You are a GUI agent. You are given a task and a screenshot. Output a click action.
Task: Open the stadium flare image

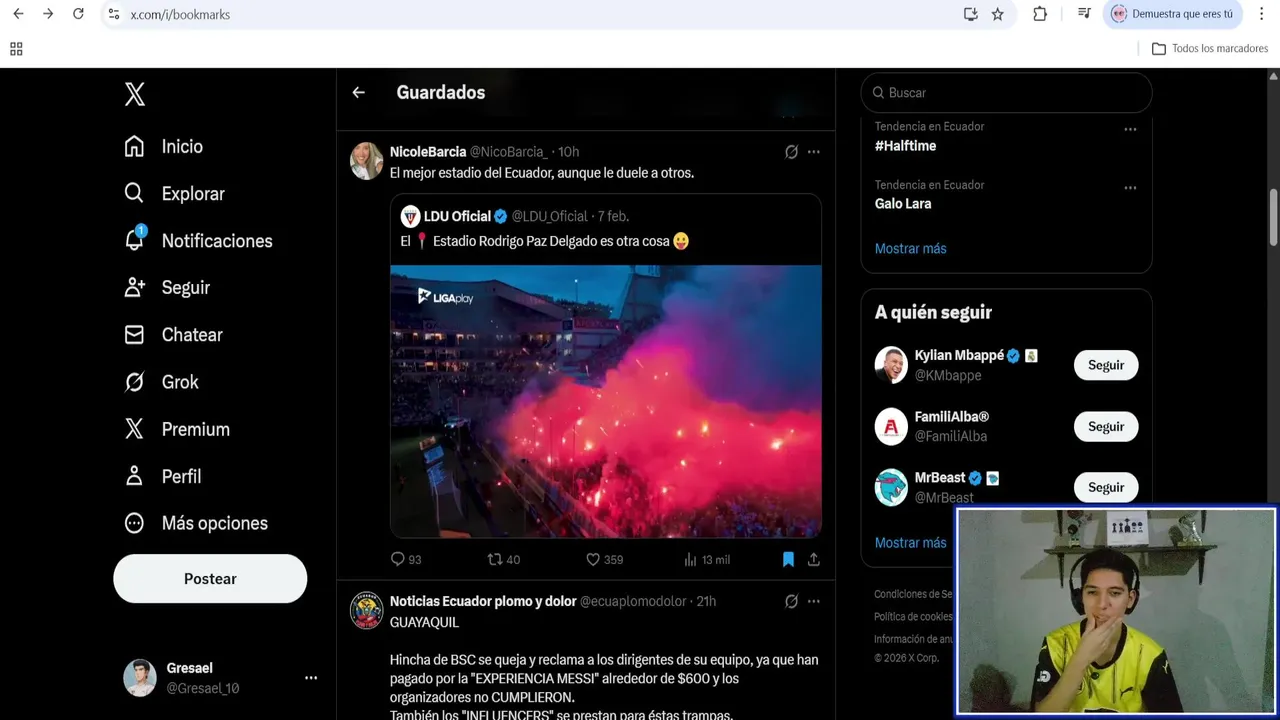coord(606,401)
